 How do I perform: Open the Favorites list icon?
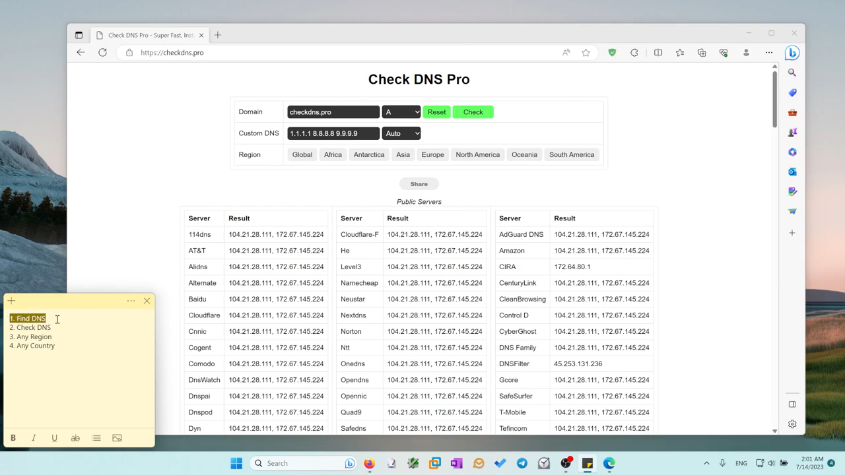click(x=680, y=52)
